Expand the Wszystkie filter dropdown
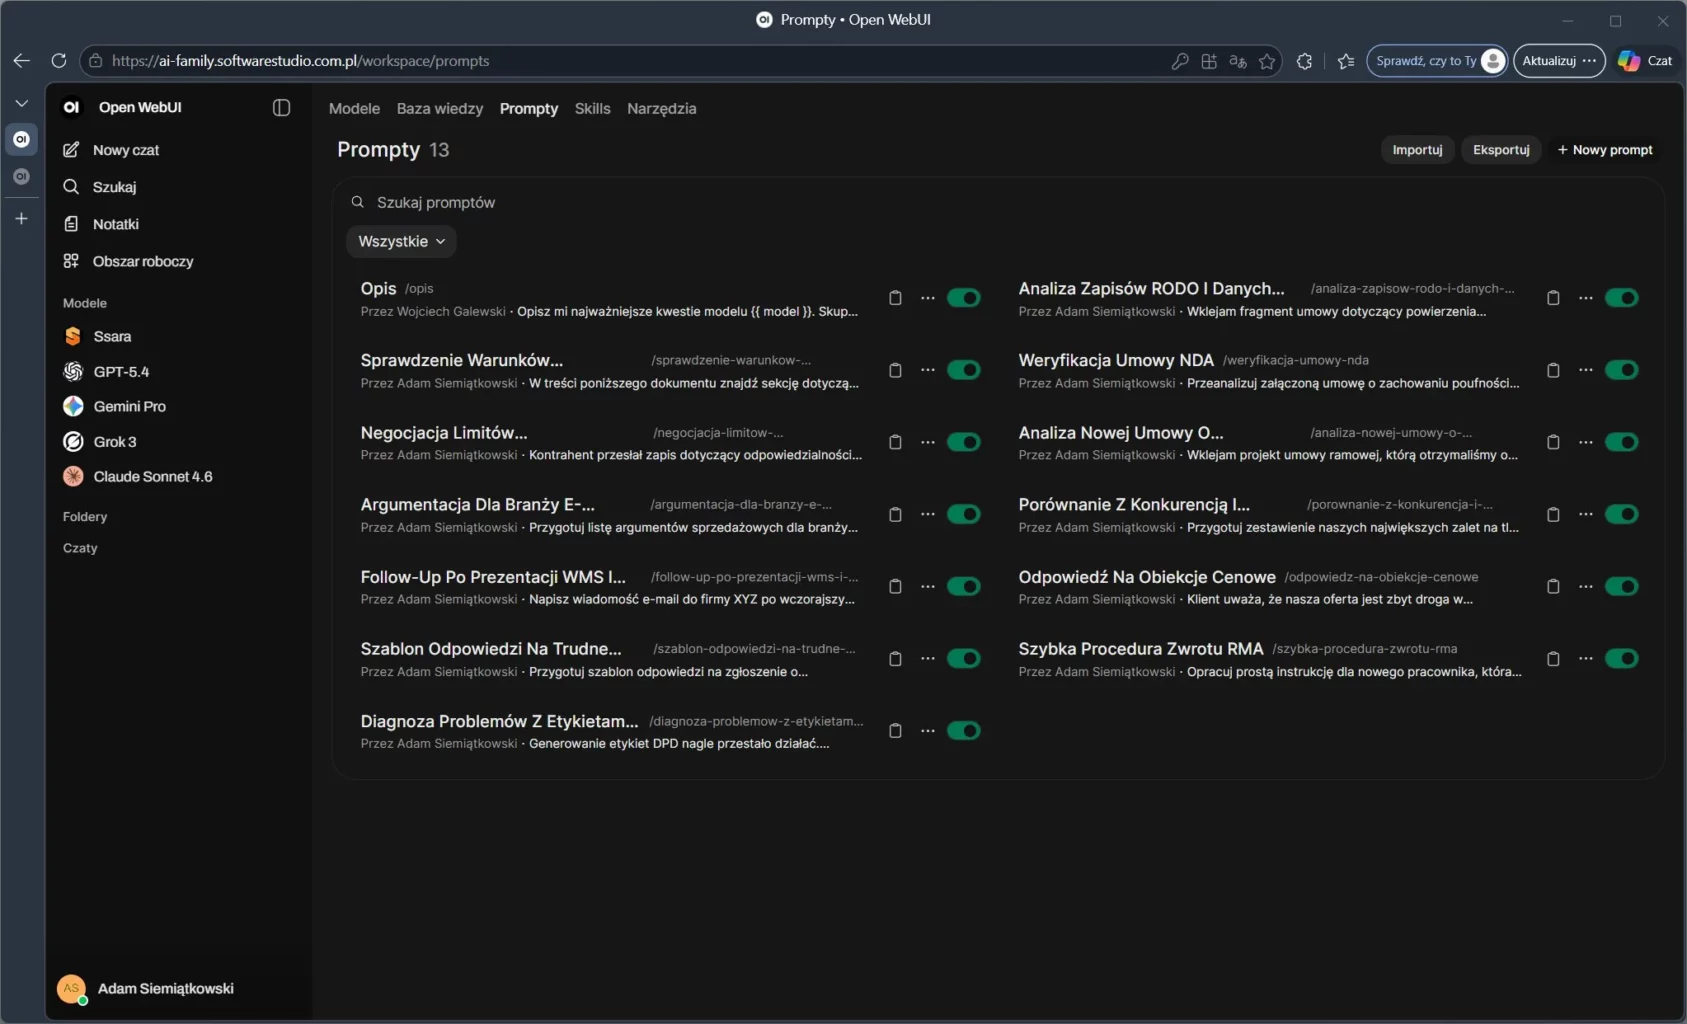 (401, 241)
